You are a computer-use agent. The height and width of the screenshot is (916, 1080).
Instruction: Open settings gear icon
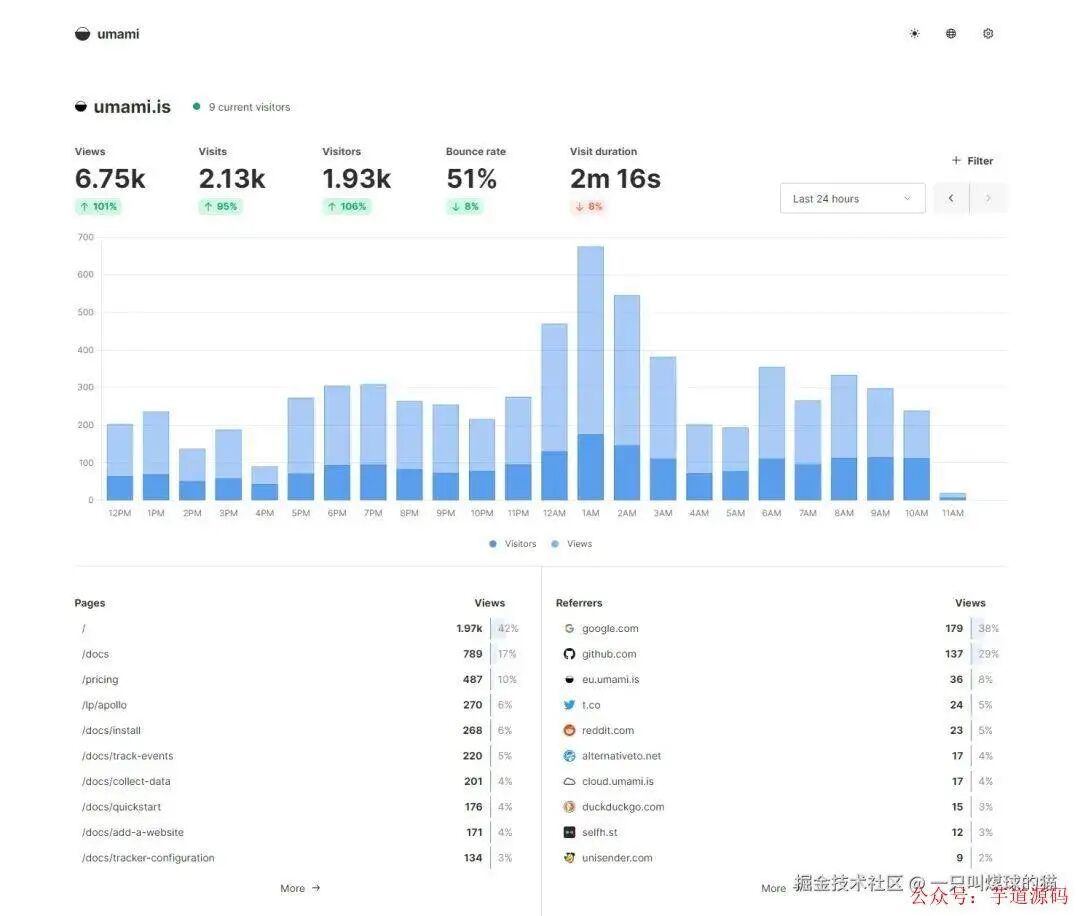pos(988,34)
